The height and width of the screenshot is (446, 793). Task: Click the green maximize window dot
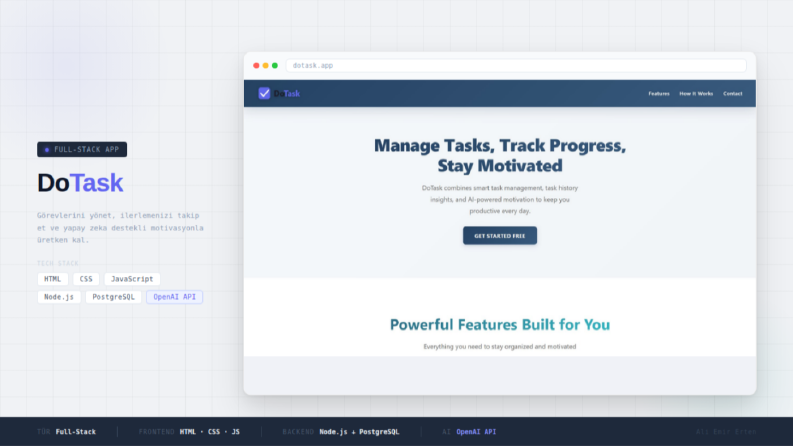click(x=275, y=65)
